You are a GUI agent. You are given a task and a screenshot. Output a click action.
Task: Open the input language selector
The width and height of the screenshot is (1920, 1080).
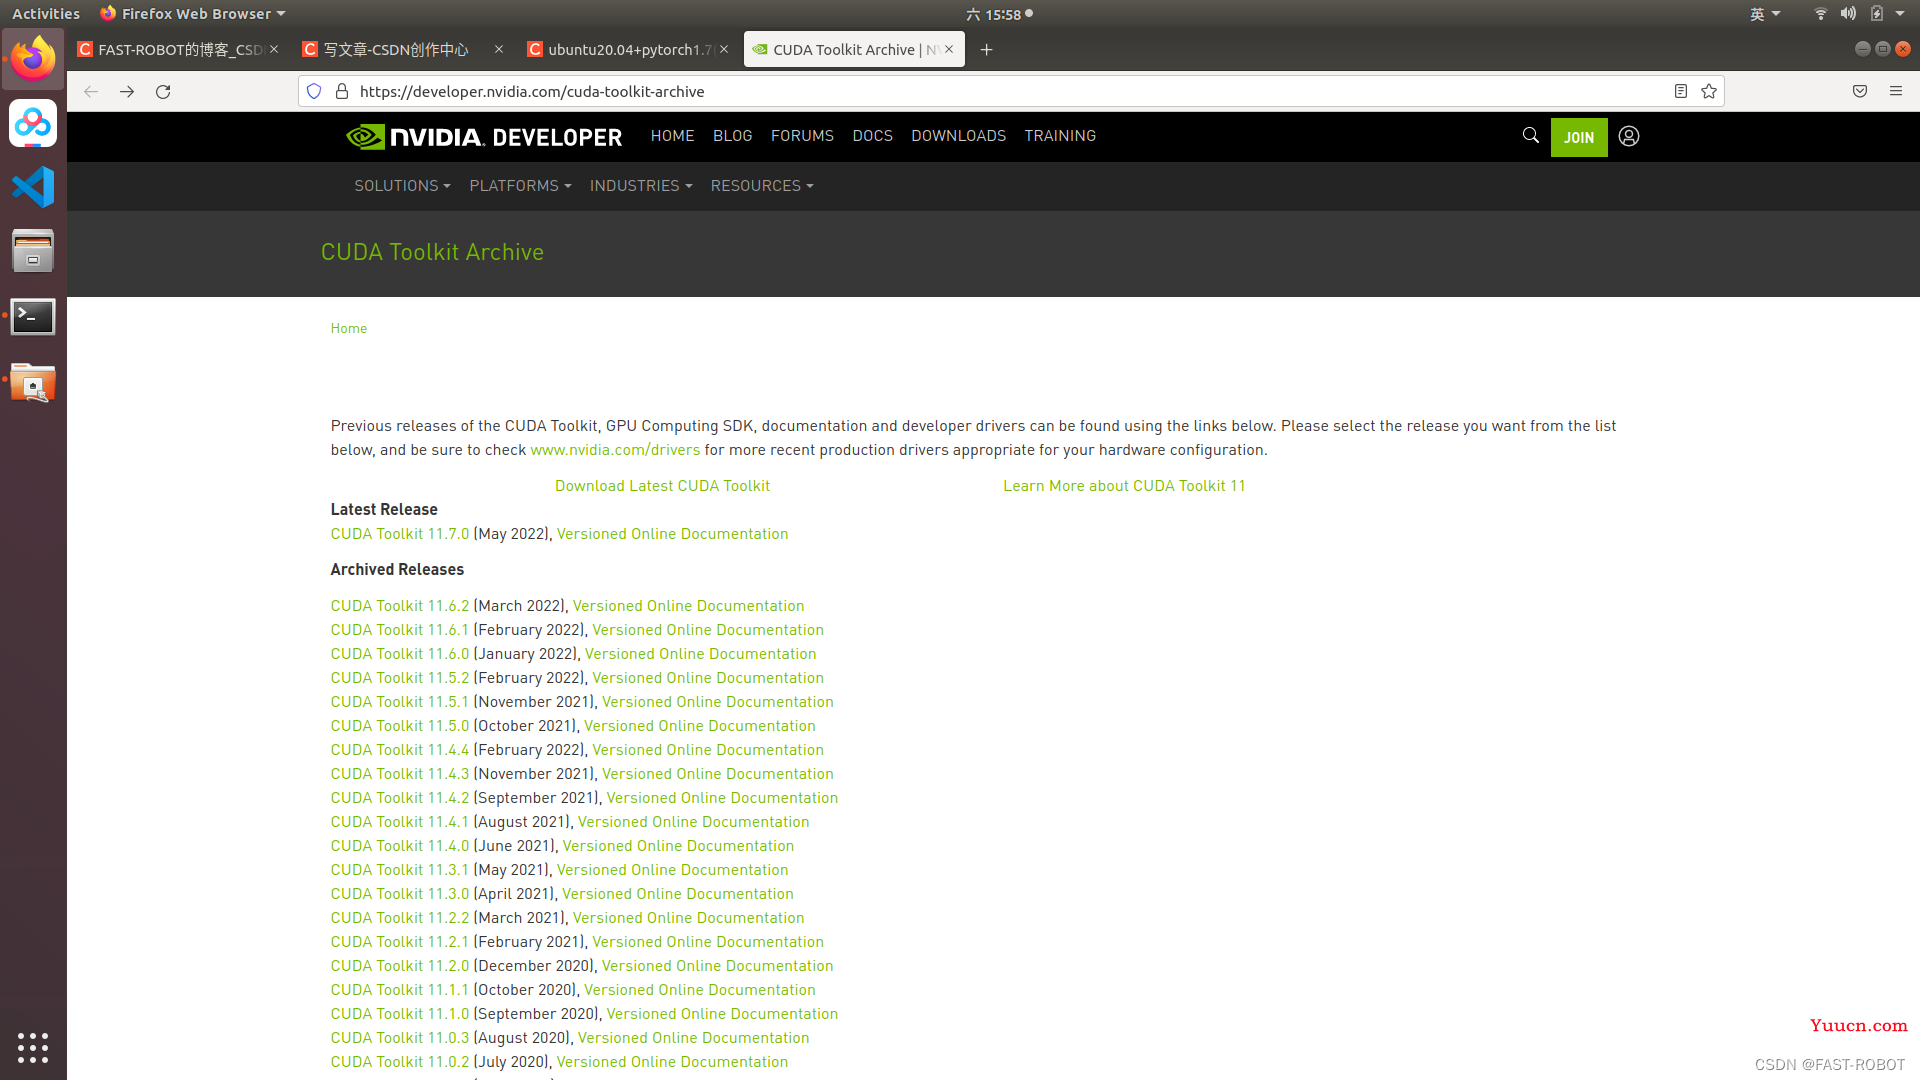(1765, 14)
